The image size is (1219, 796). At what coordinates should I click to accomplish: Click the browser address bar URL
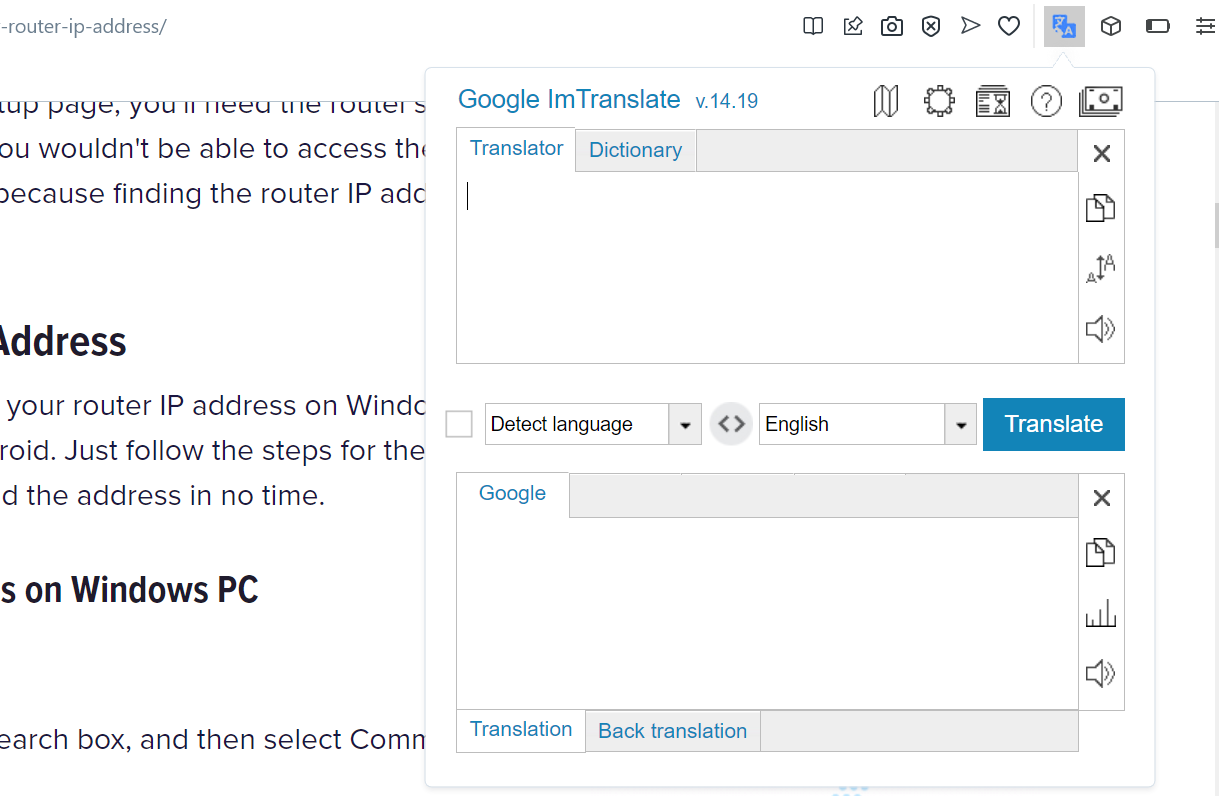click(x=83, y=26)
